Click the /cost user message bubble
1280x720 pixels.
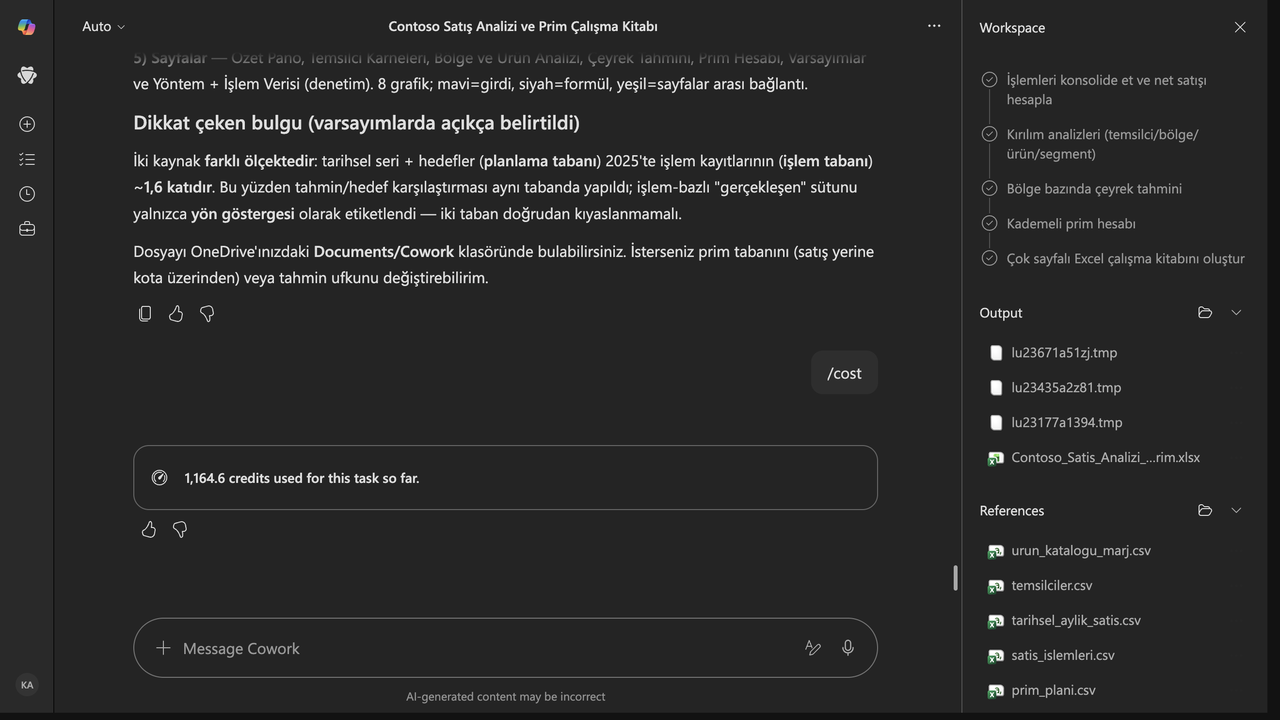[844, 373]
